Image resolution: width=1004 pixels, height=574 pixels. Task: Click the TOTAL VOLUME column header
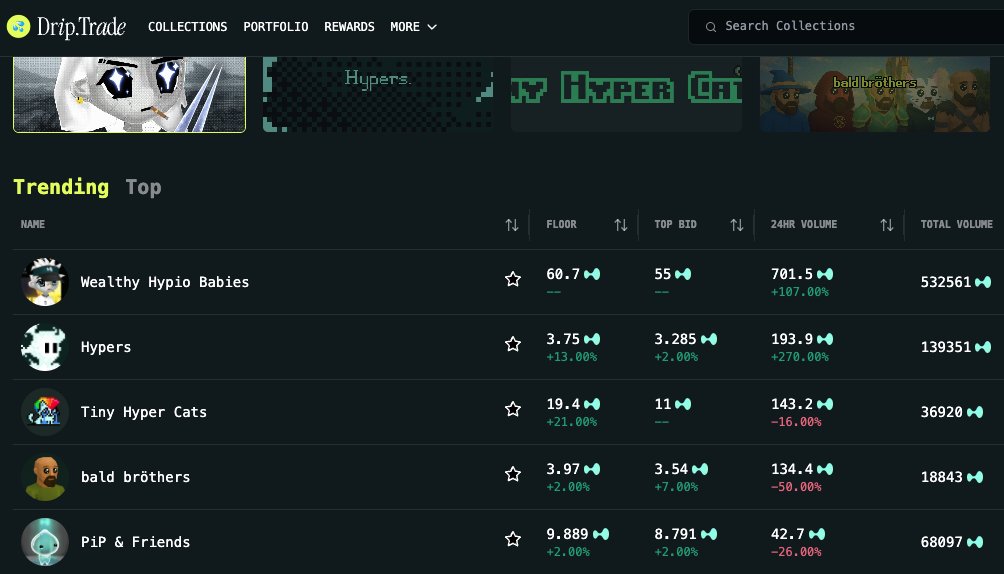tap(957, 224)
